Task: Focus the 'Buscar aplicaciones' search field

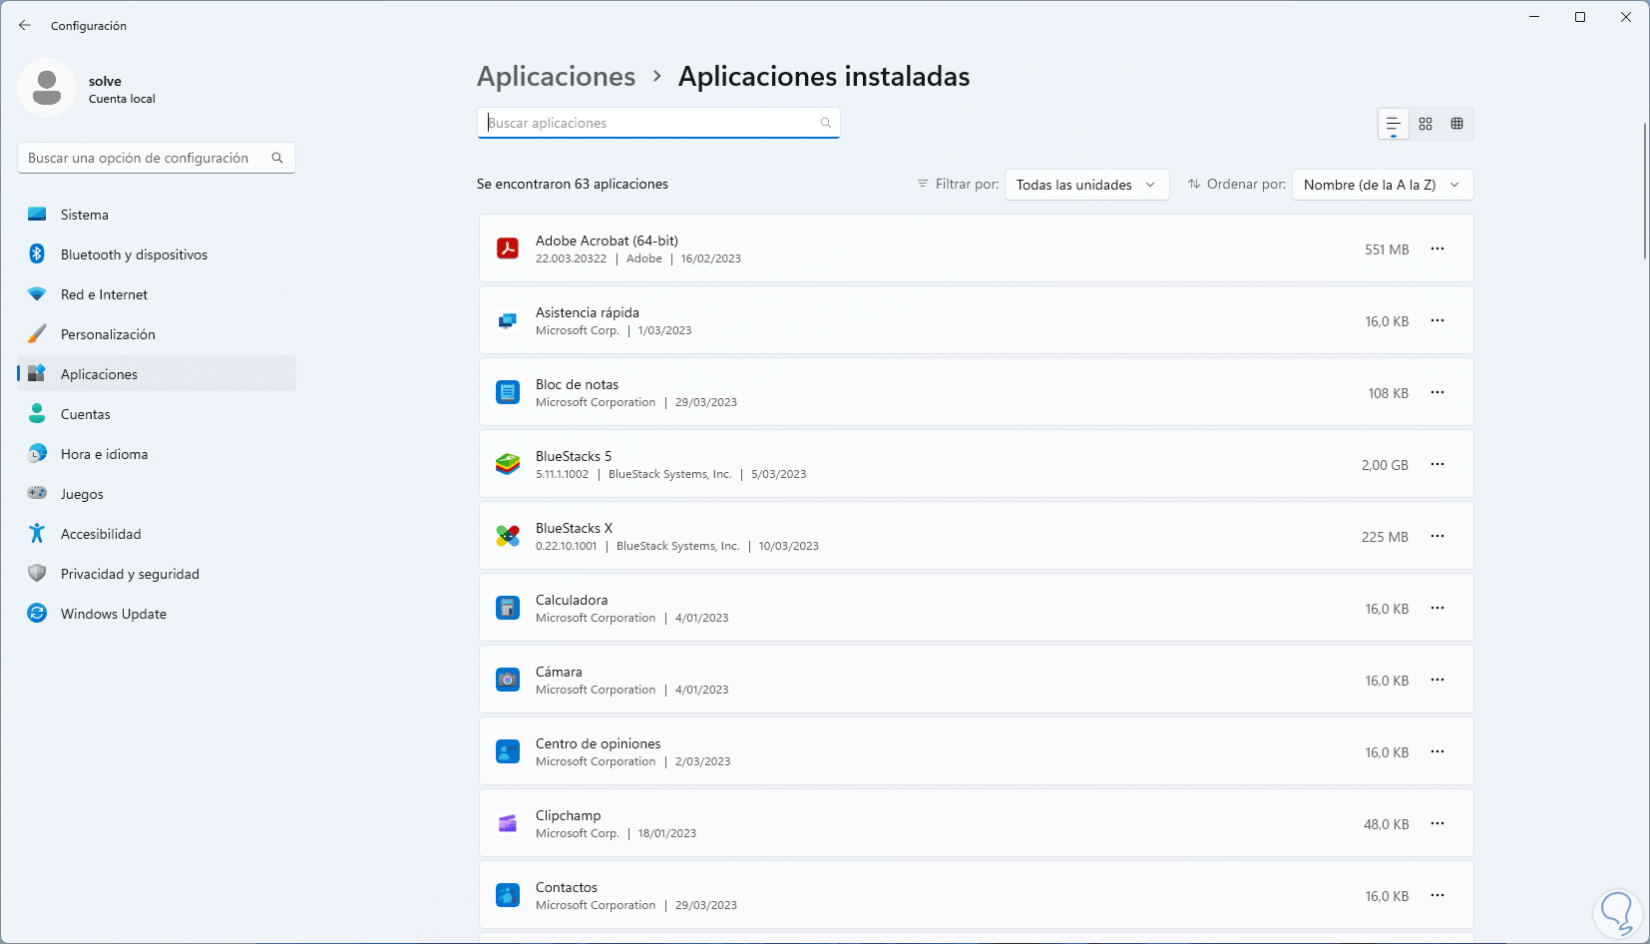Action: pyautogui.click(x=650, y=123)
